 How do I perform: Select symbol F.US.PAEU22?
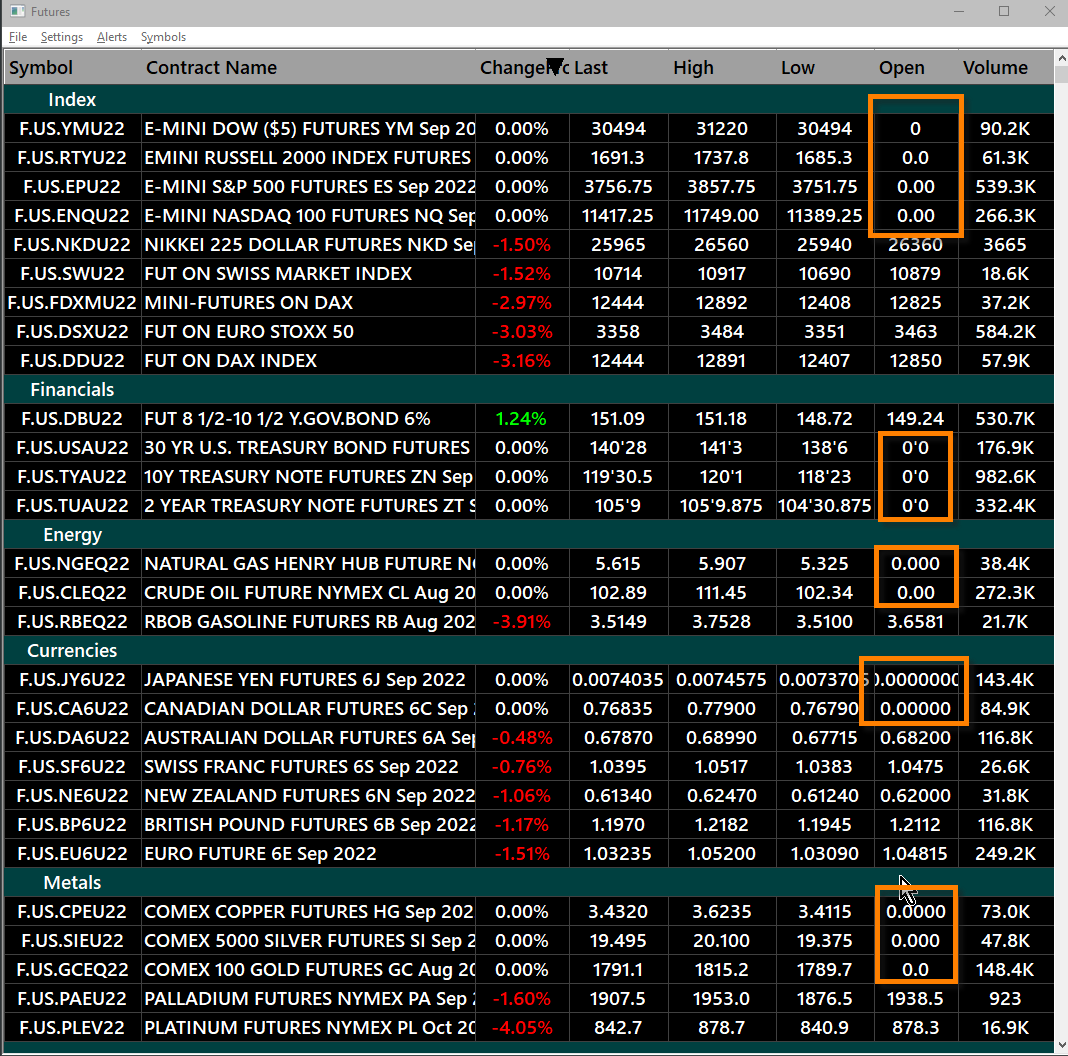pos(72,999)
